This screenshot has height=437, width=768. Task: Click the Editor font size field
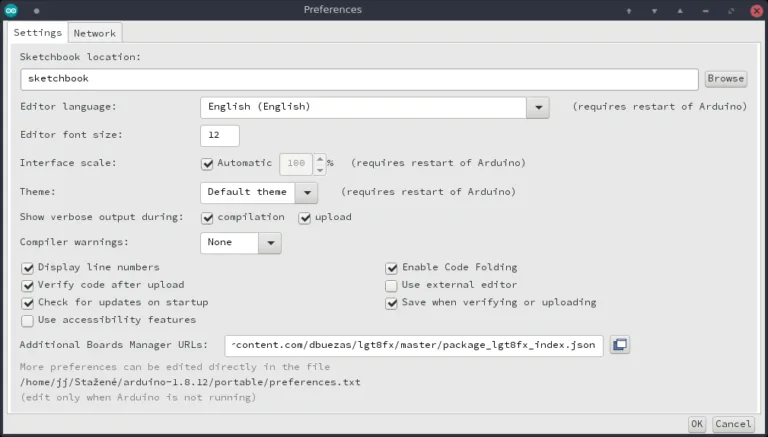click(x=219, y=136)
